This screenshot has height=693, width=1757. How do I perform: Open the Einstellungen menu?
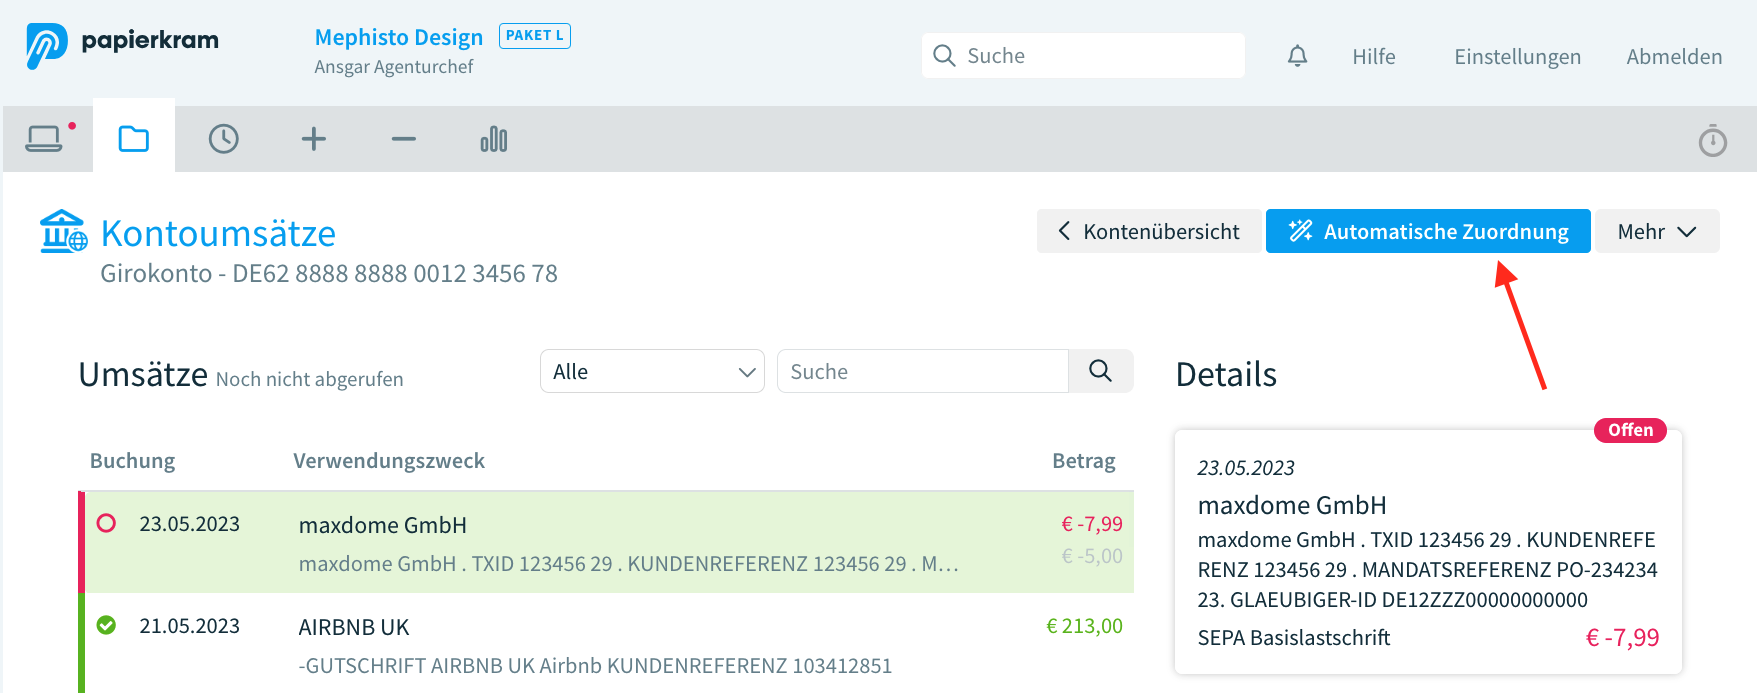1517,57
